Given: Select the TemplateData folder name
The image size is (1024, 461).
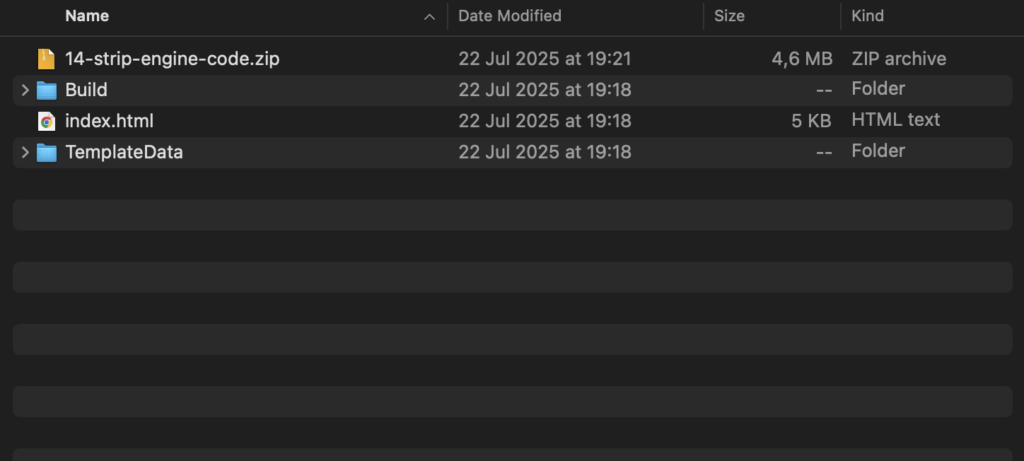Looking at the screenshot, I should tap(124, 152).
